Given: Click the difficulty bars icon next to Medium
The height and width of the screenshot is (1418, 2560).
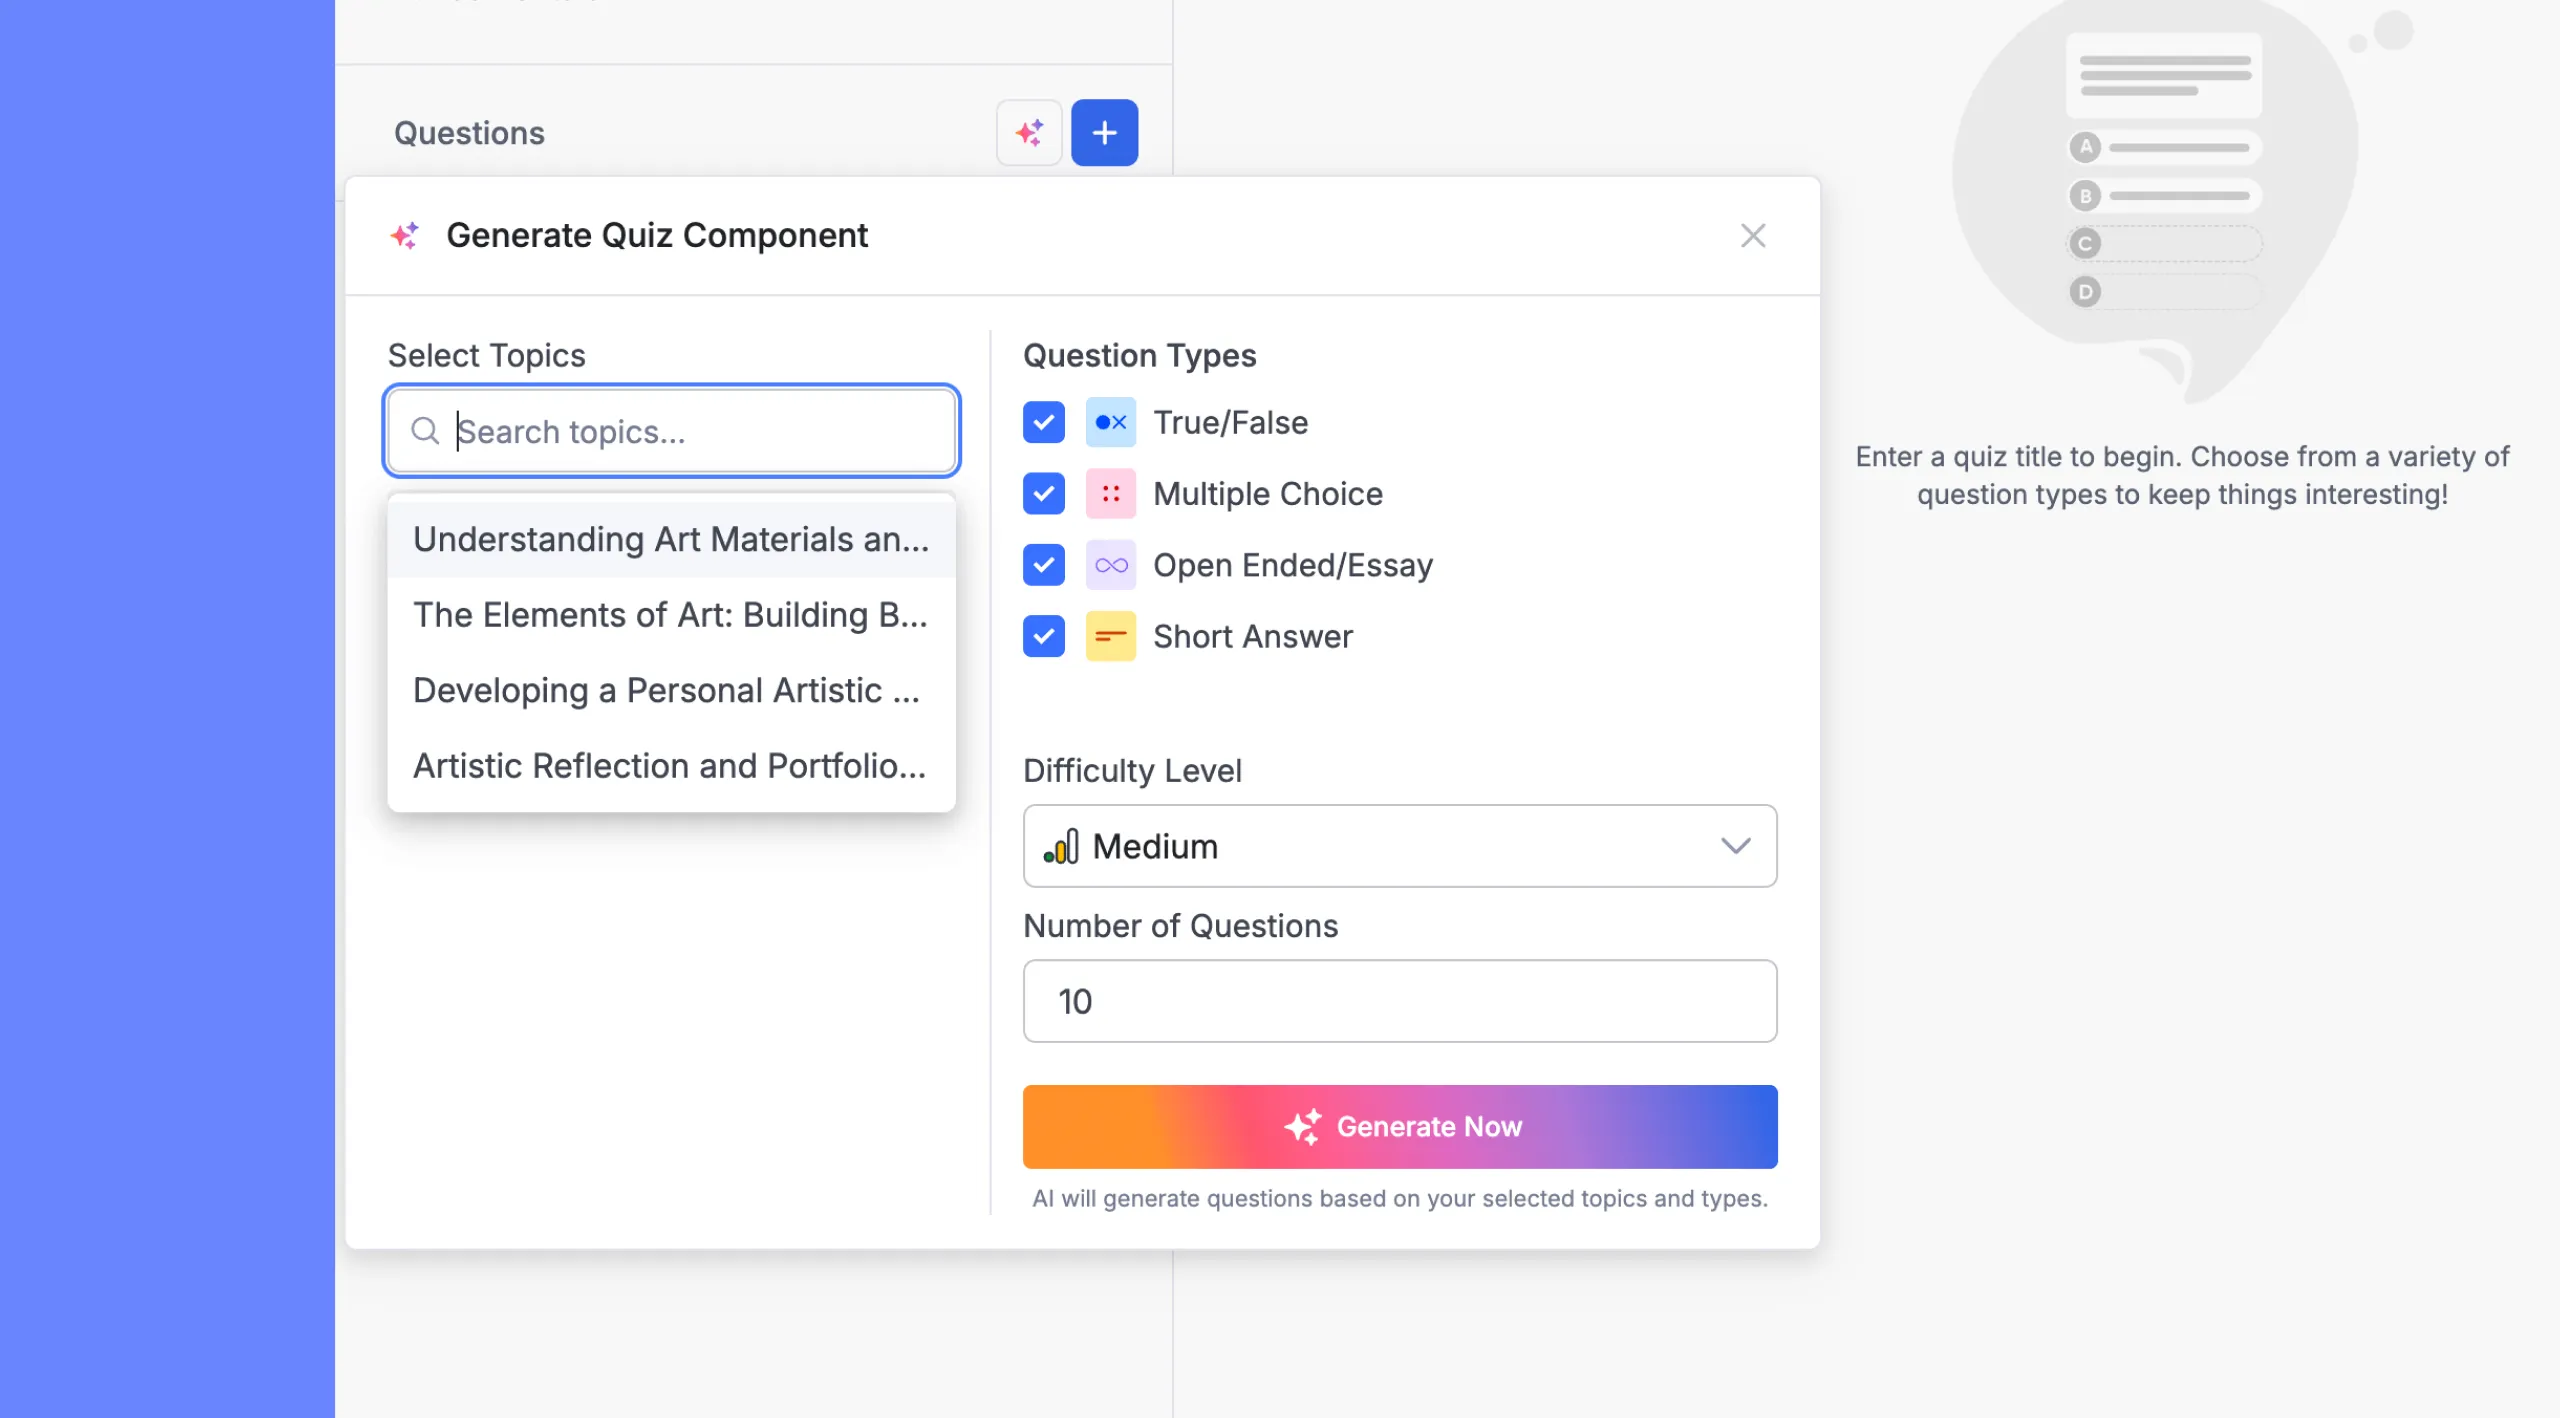Looking at the screenshot, I should point(1061,846).
